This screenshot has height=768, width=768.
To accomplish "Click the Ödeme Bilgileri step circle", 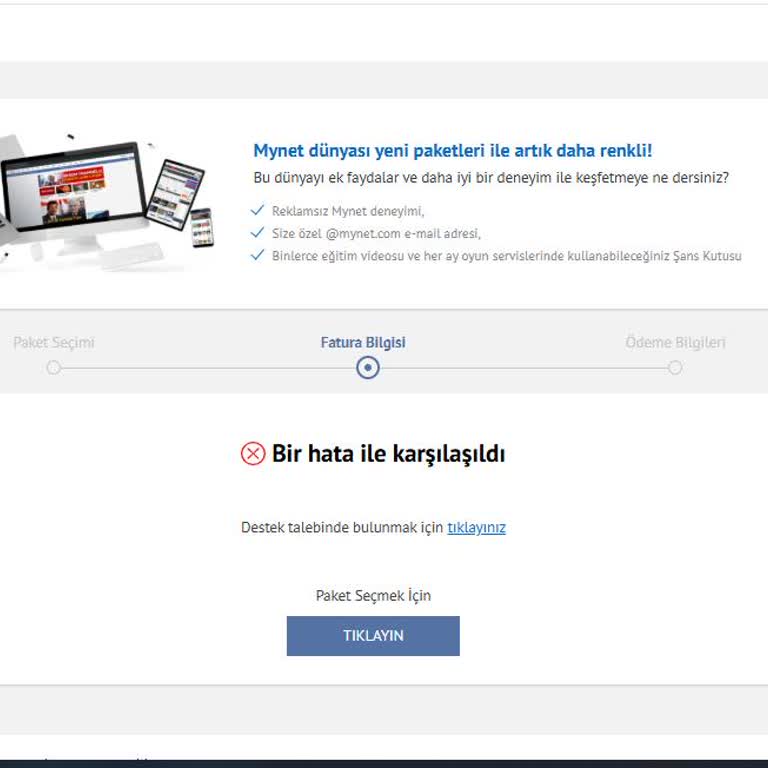I will 675,367.
